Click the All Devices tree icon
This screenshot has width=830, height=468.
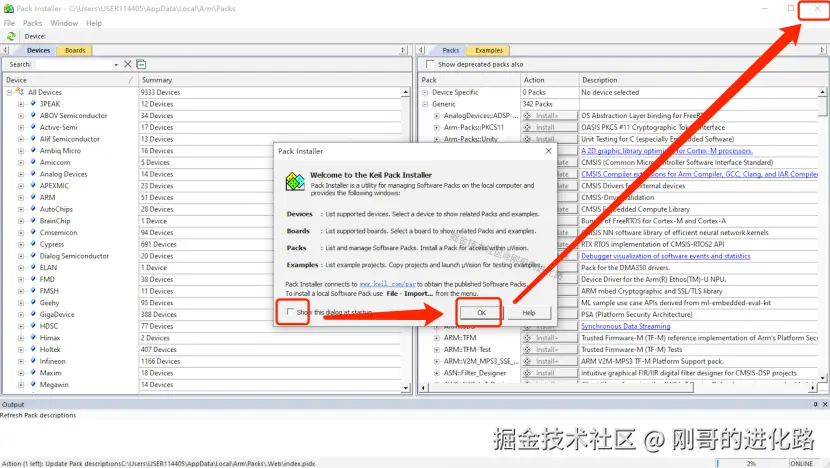point(20,92)
